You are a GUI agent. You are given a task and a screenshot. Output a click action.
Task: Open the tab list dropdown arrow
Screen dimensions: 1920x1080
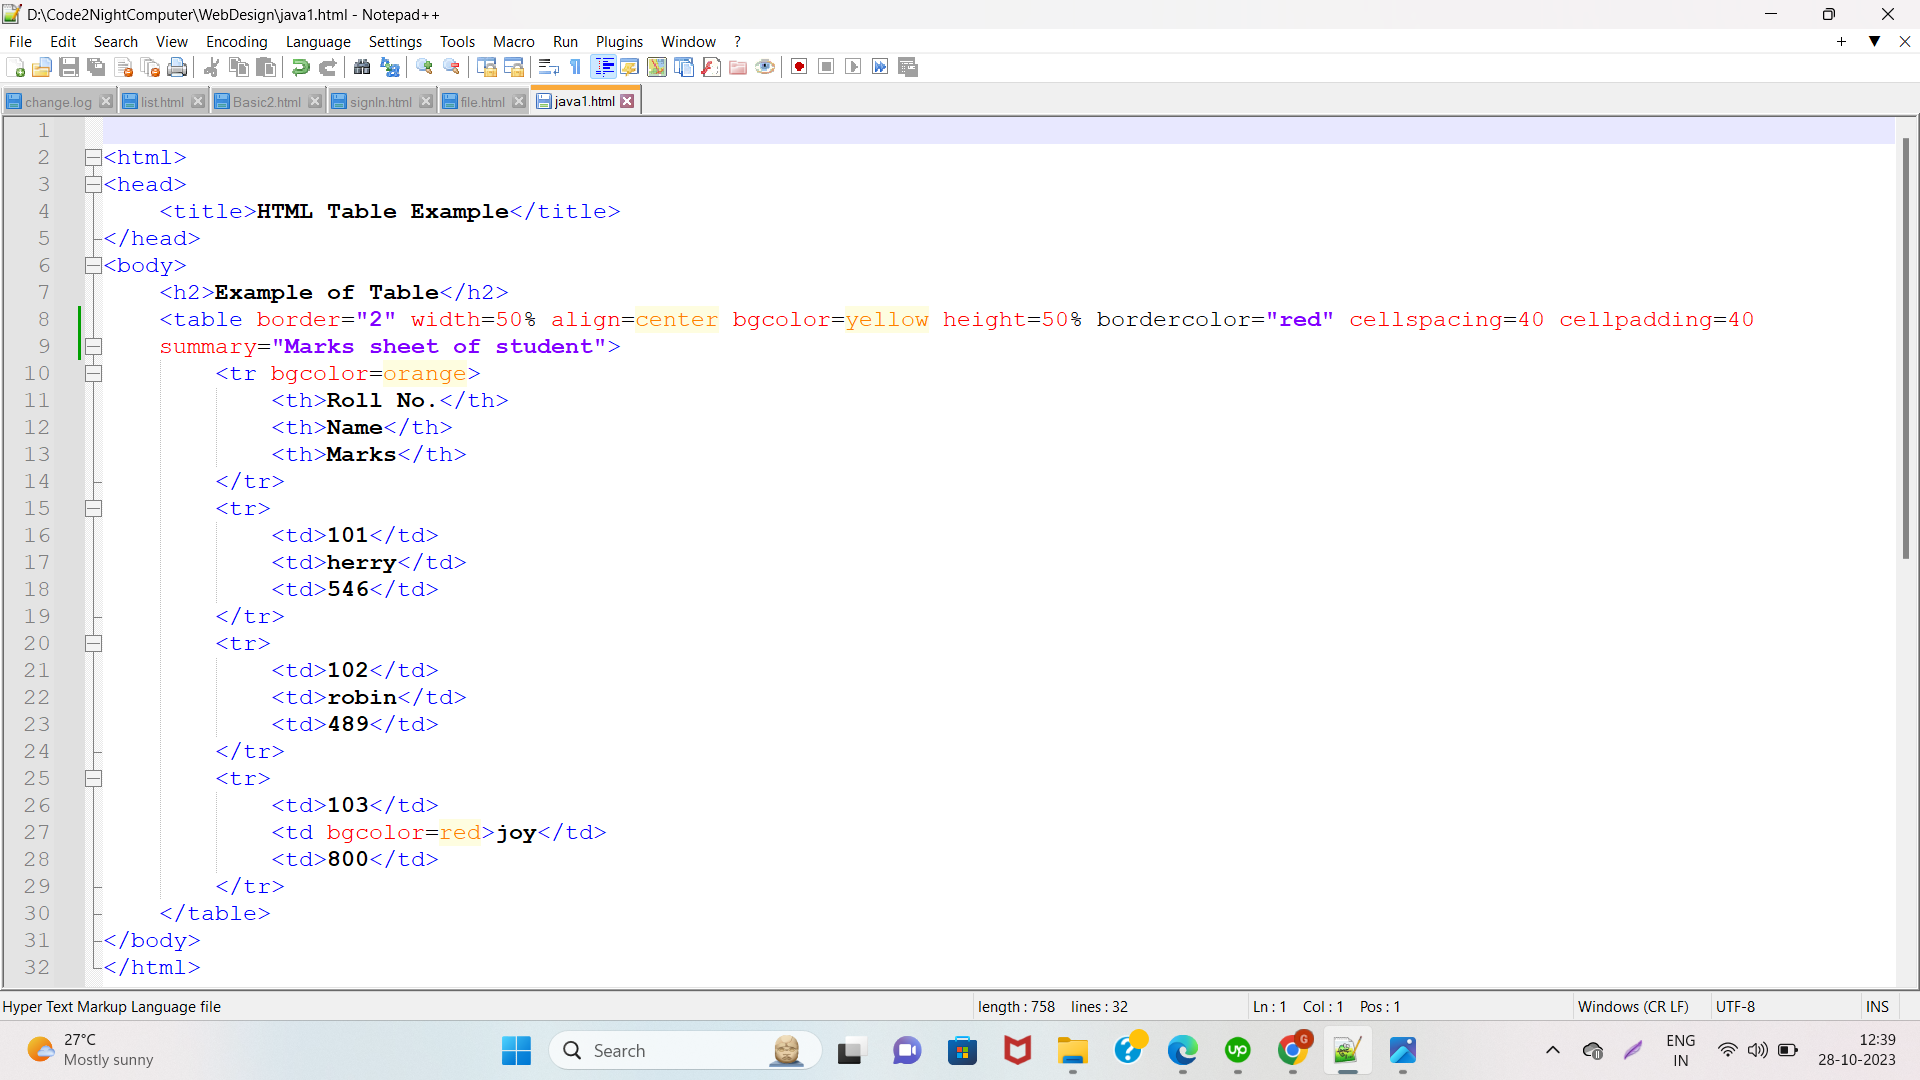click(1875, 41)
